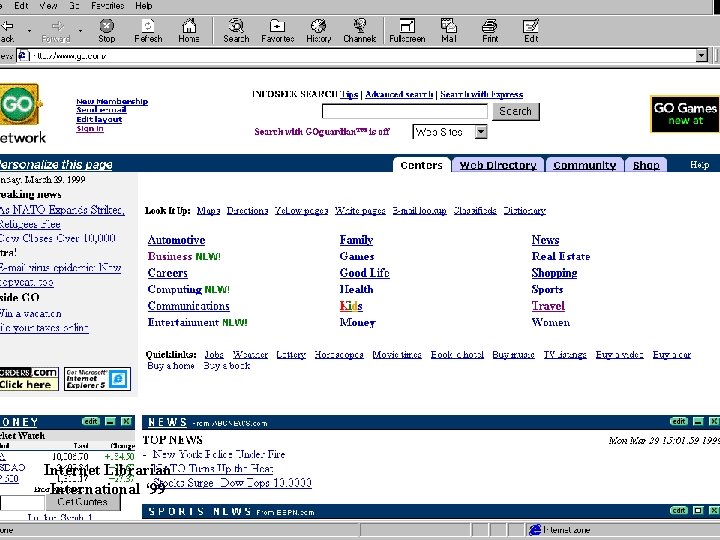Image resolution: width=720 pixels, height=540 pixels.
Task: Open the Kids center link
Action: coord(351,306)
